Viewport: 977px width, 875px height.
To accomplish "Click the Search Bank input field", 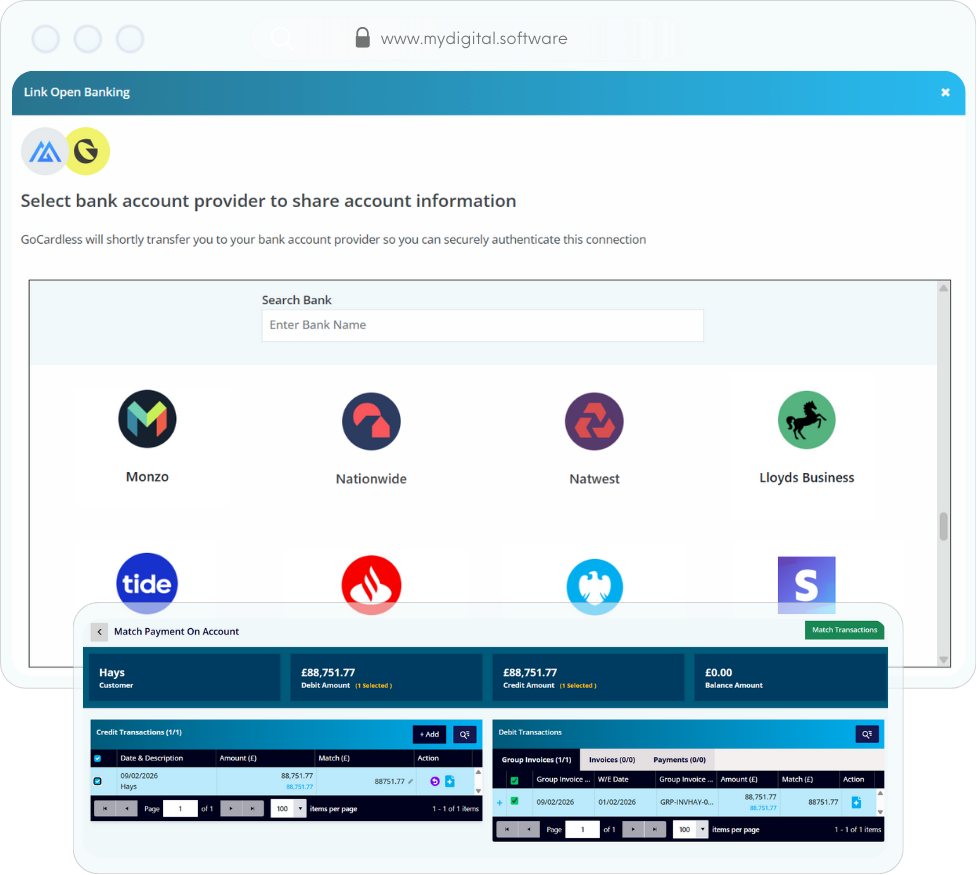I will pyautogui.click(x=482, y=325).
